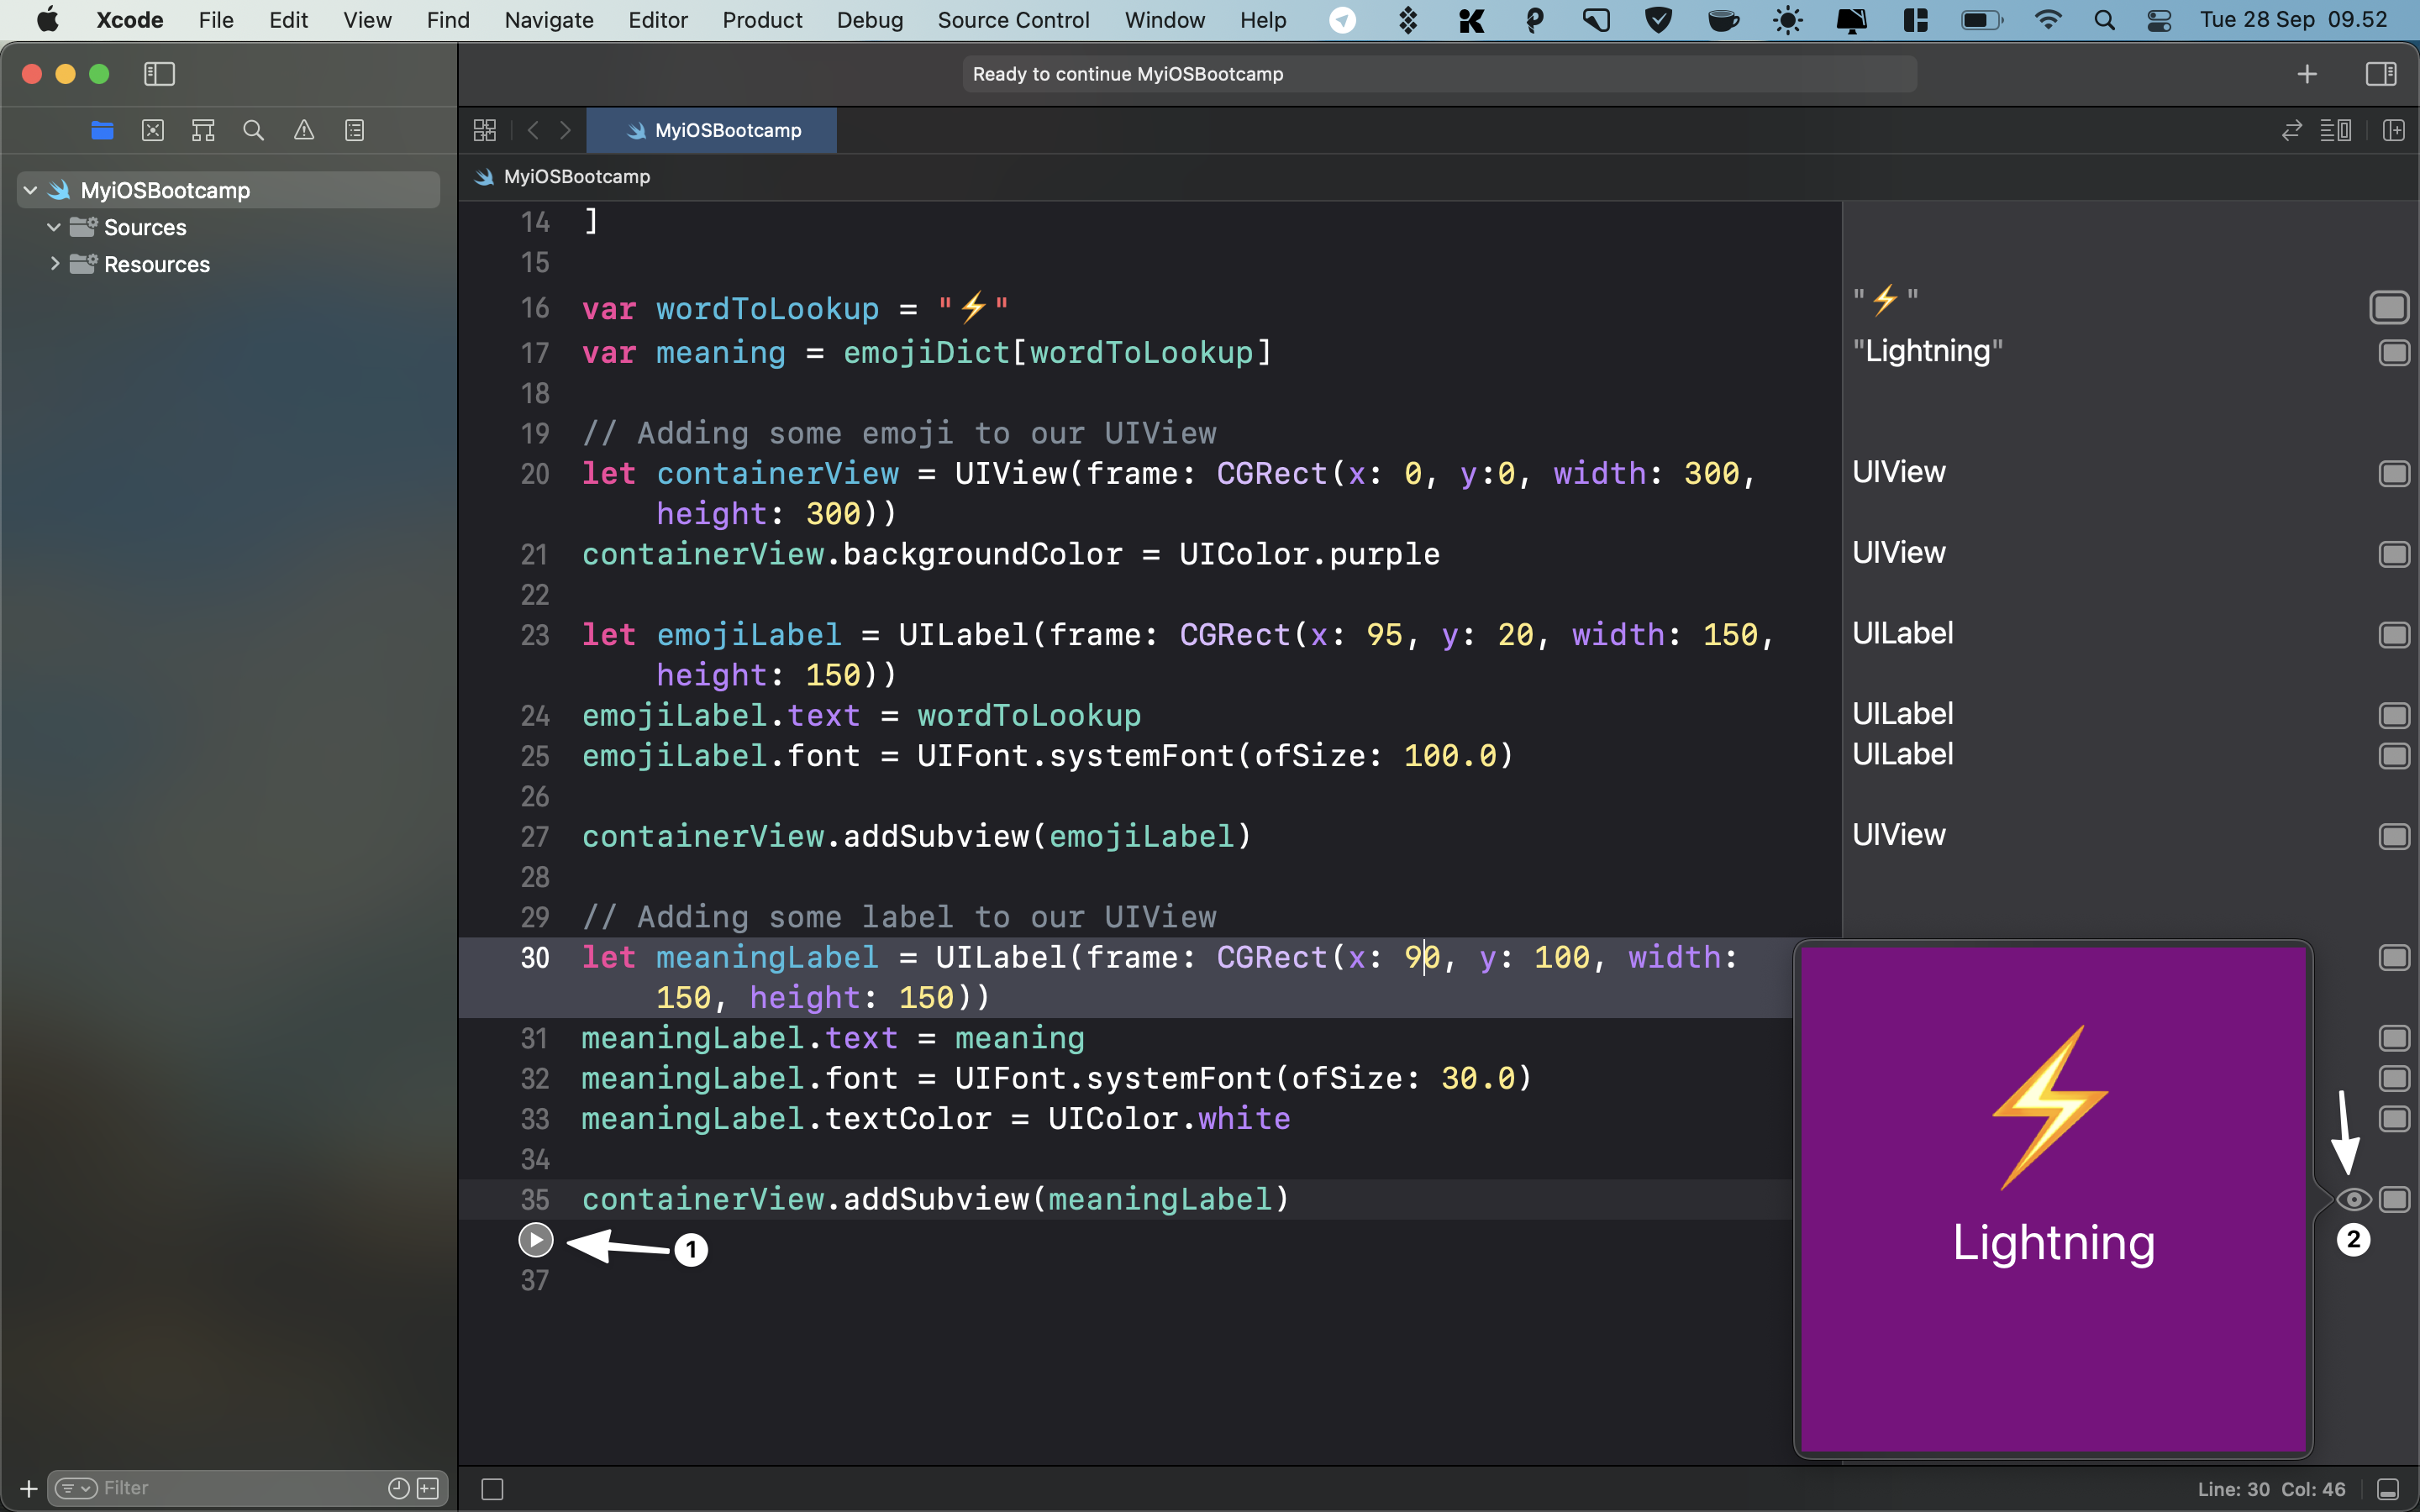Image resolution: width=2420 pixels, height=1512 pixels.
Task: Click the editor review swap arrows icon
Action: pyautogui.click(x=2292, y=130)
